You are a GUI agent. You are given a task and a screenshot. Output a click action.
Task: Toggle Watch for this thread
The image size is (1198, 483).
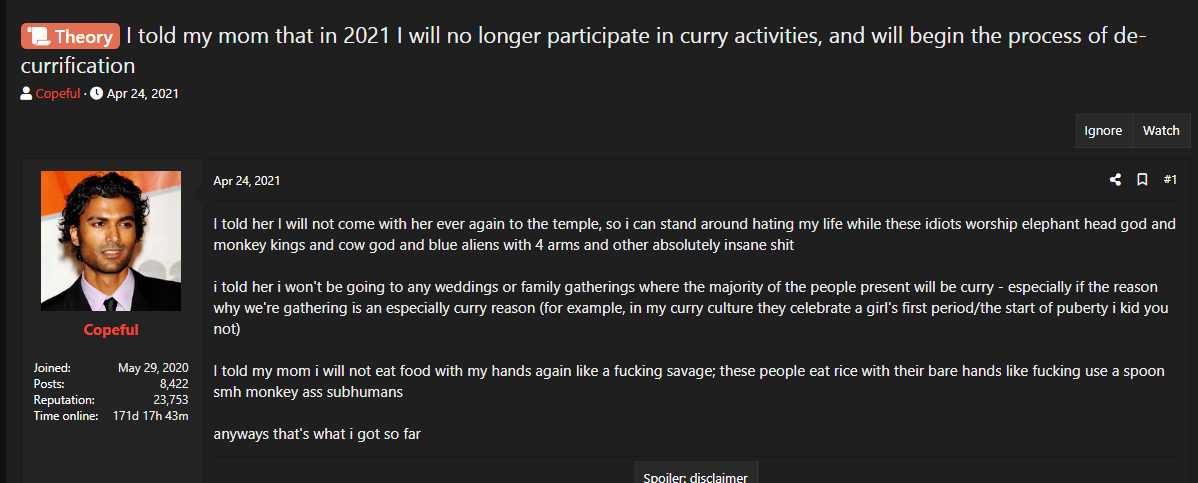[x=1161, y=131]
